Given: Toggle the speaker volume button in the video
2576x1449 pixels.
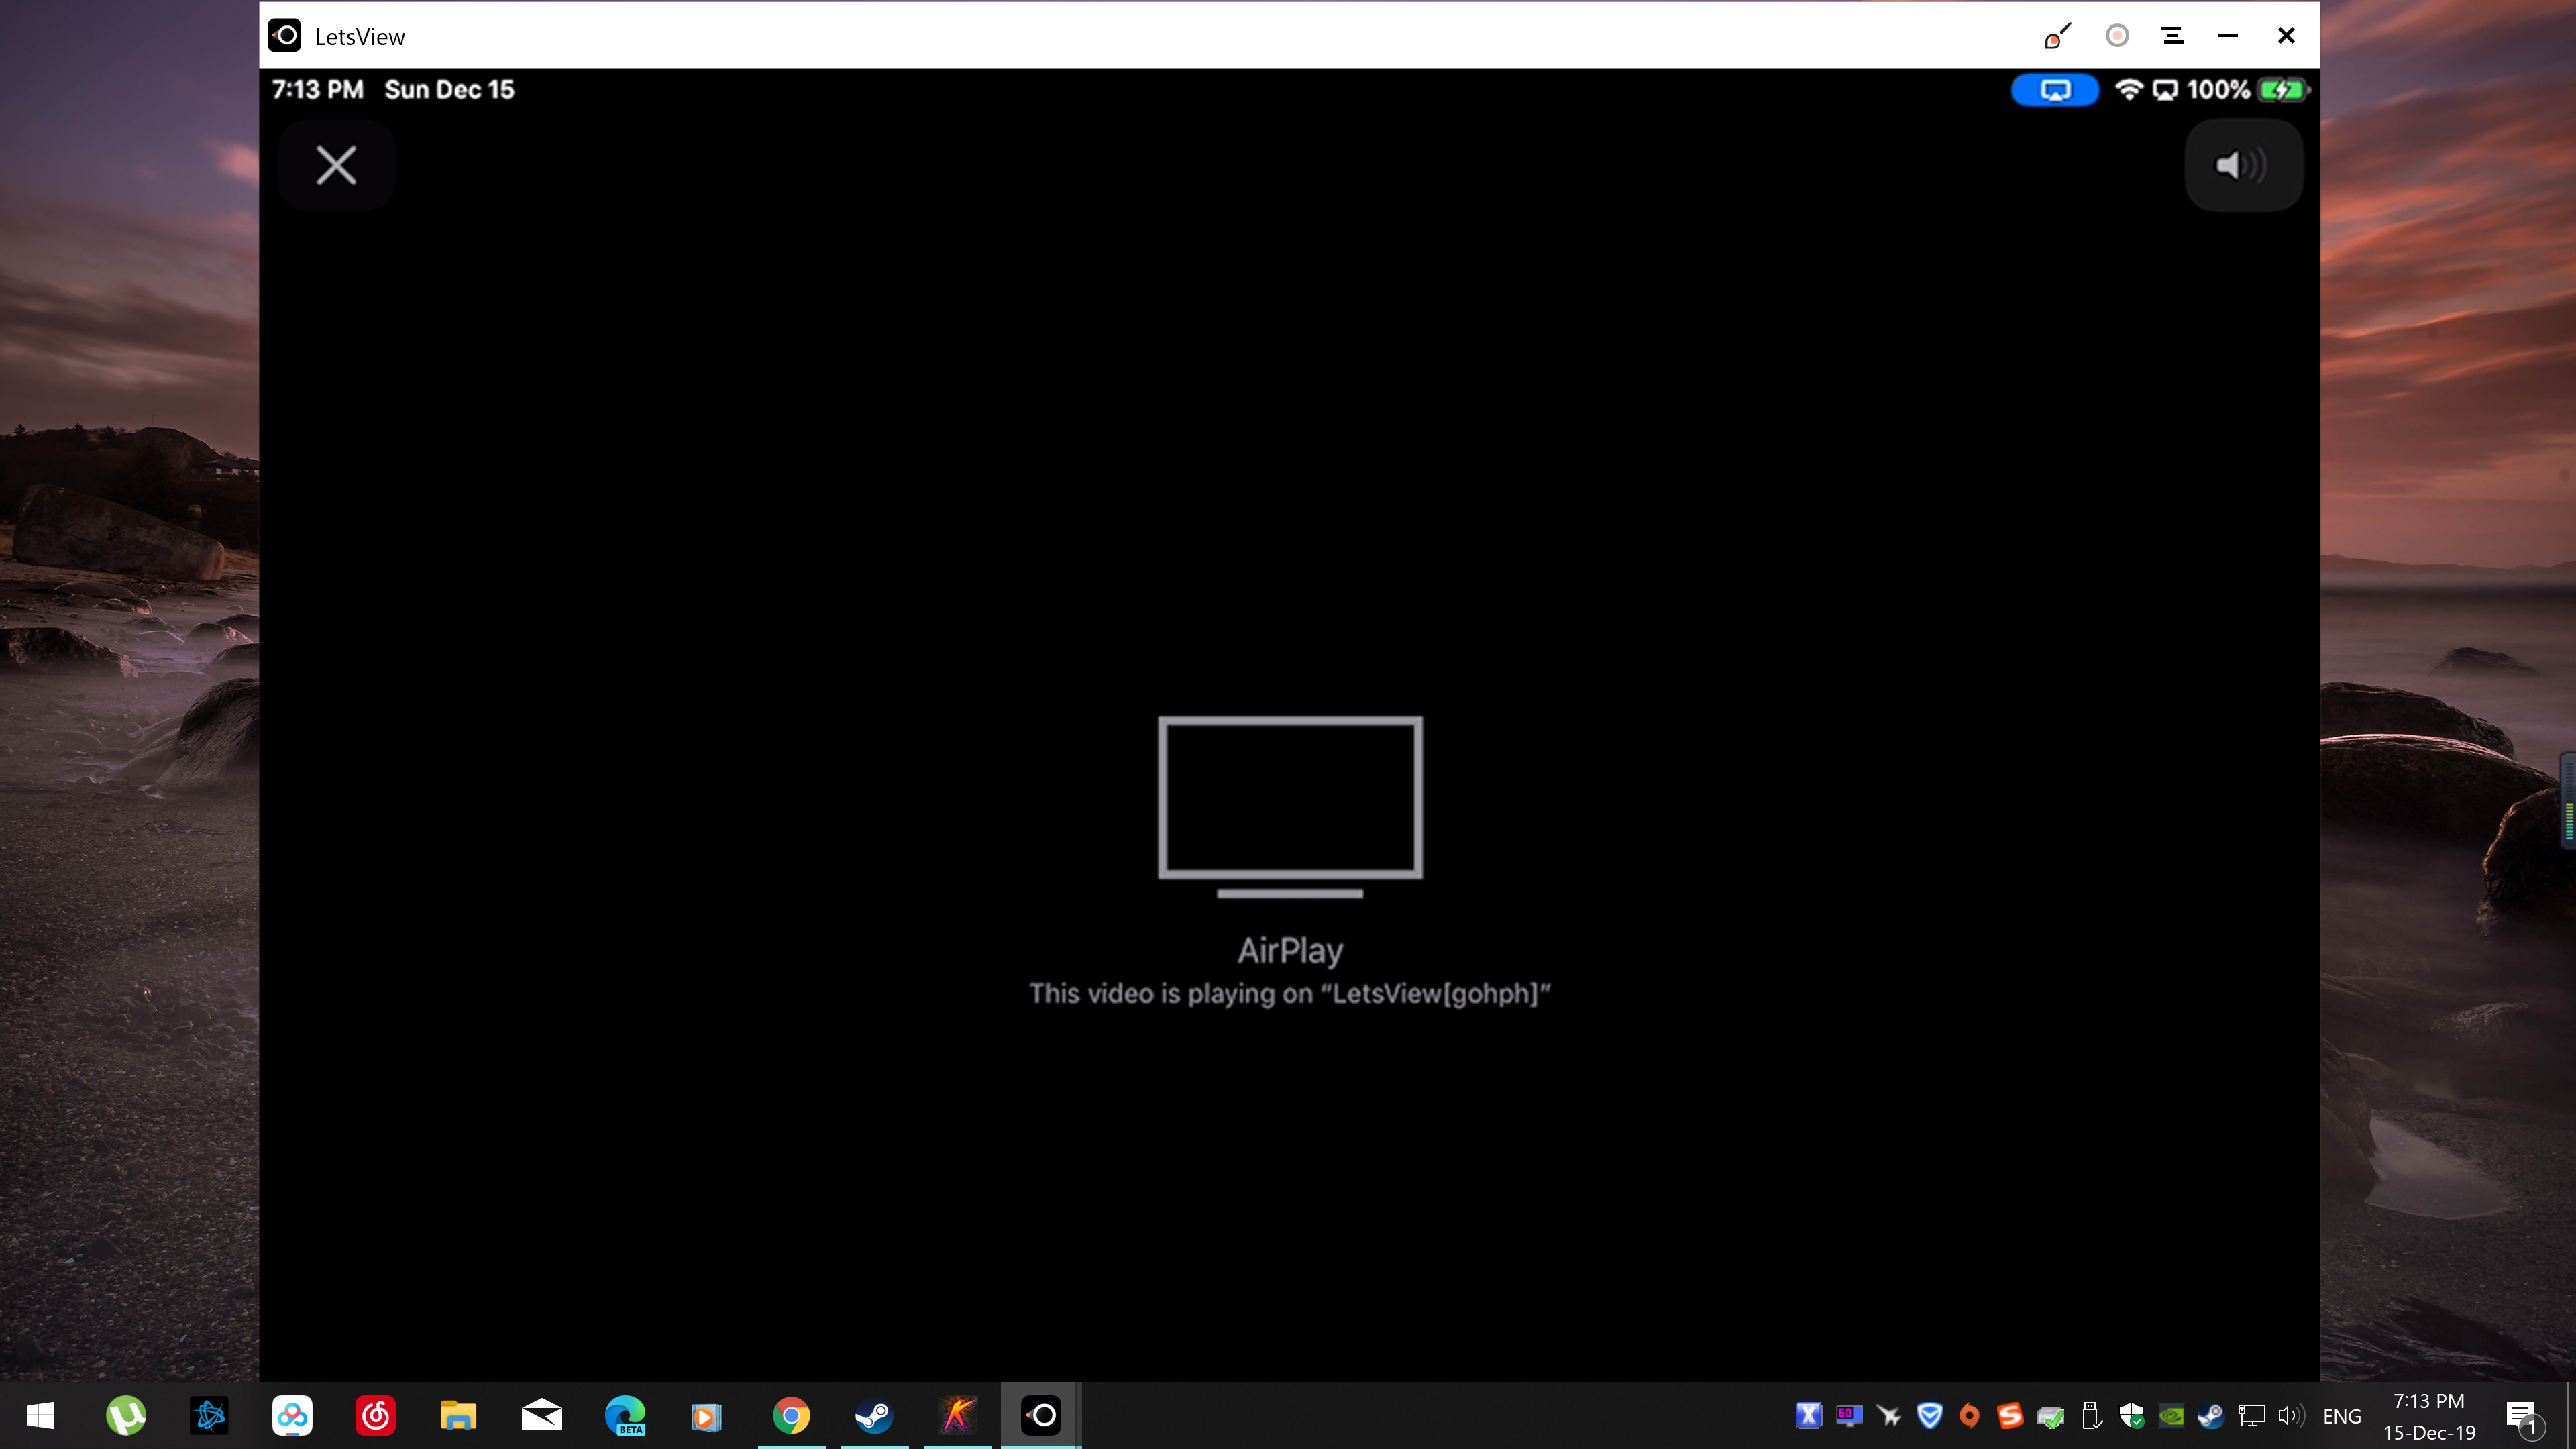Looking at the screenshot, I should pyautogui.click(x=2243, y=165).
